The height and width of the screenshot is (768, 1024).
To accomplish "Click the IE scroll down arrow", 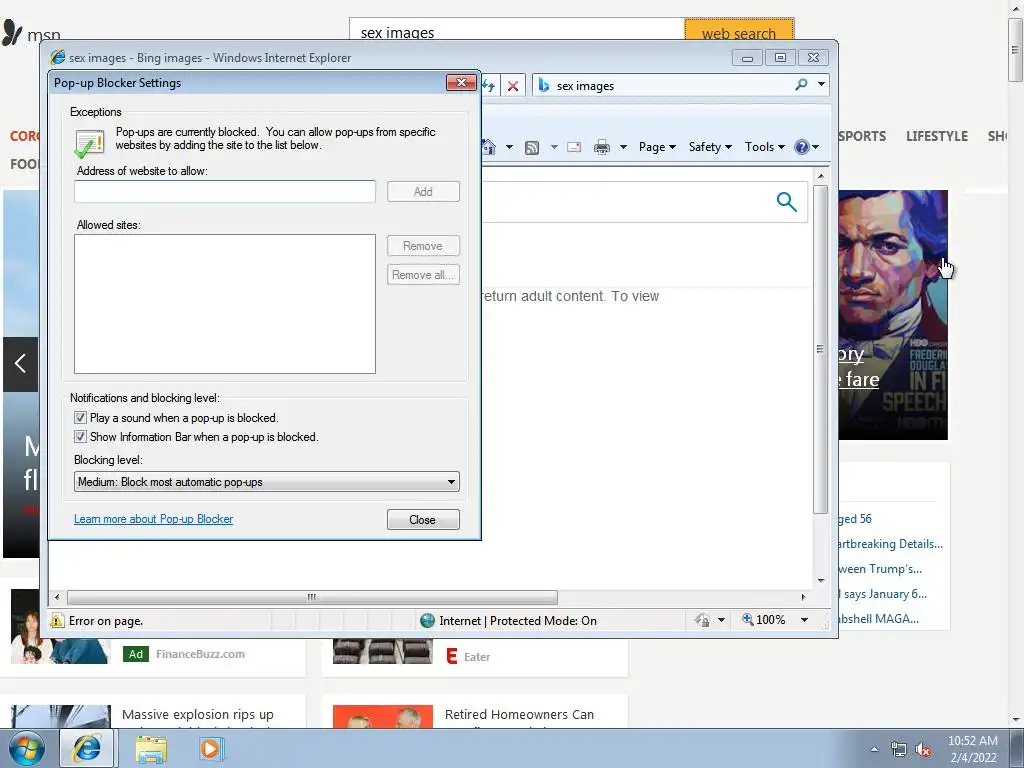I will pyautogui.click(x=821, y=581).
